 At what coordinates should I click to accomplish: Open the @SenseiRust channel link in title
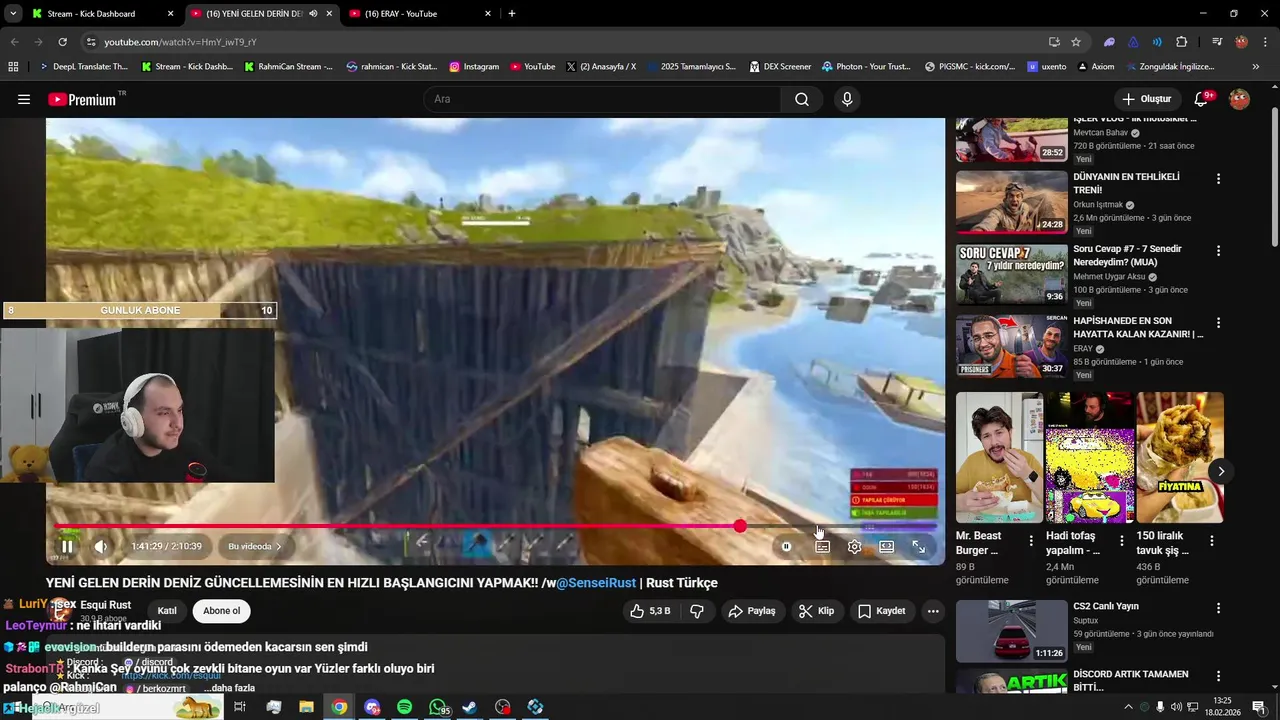tap(596, 583)
